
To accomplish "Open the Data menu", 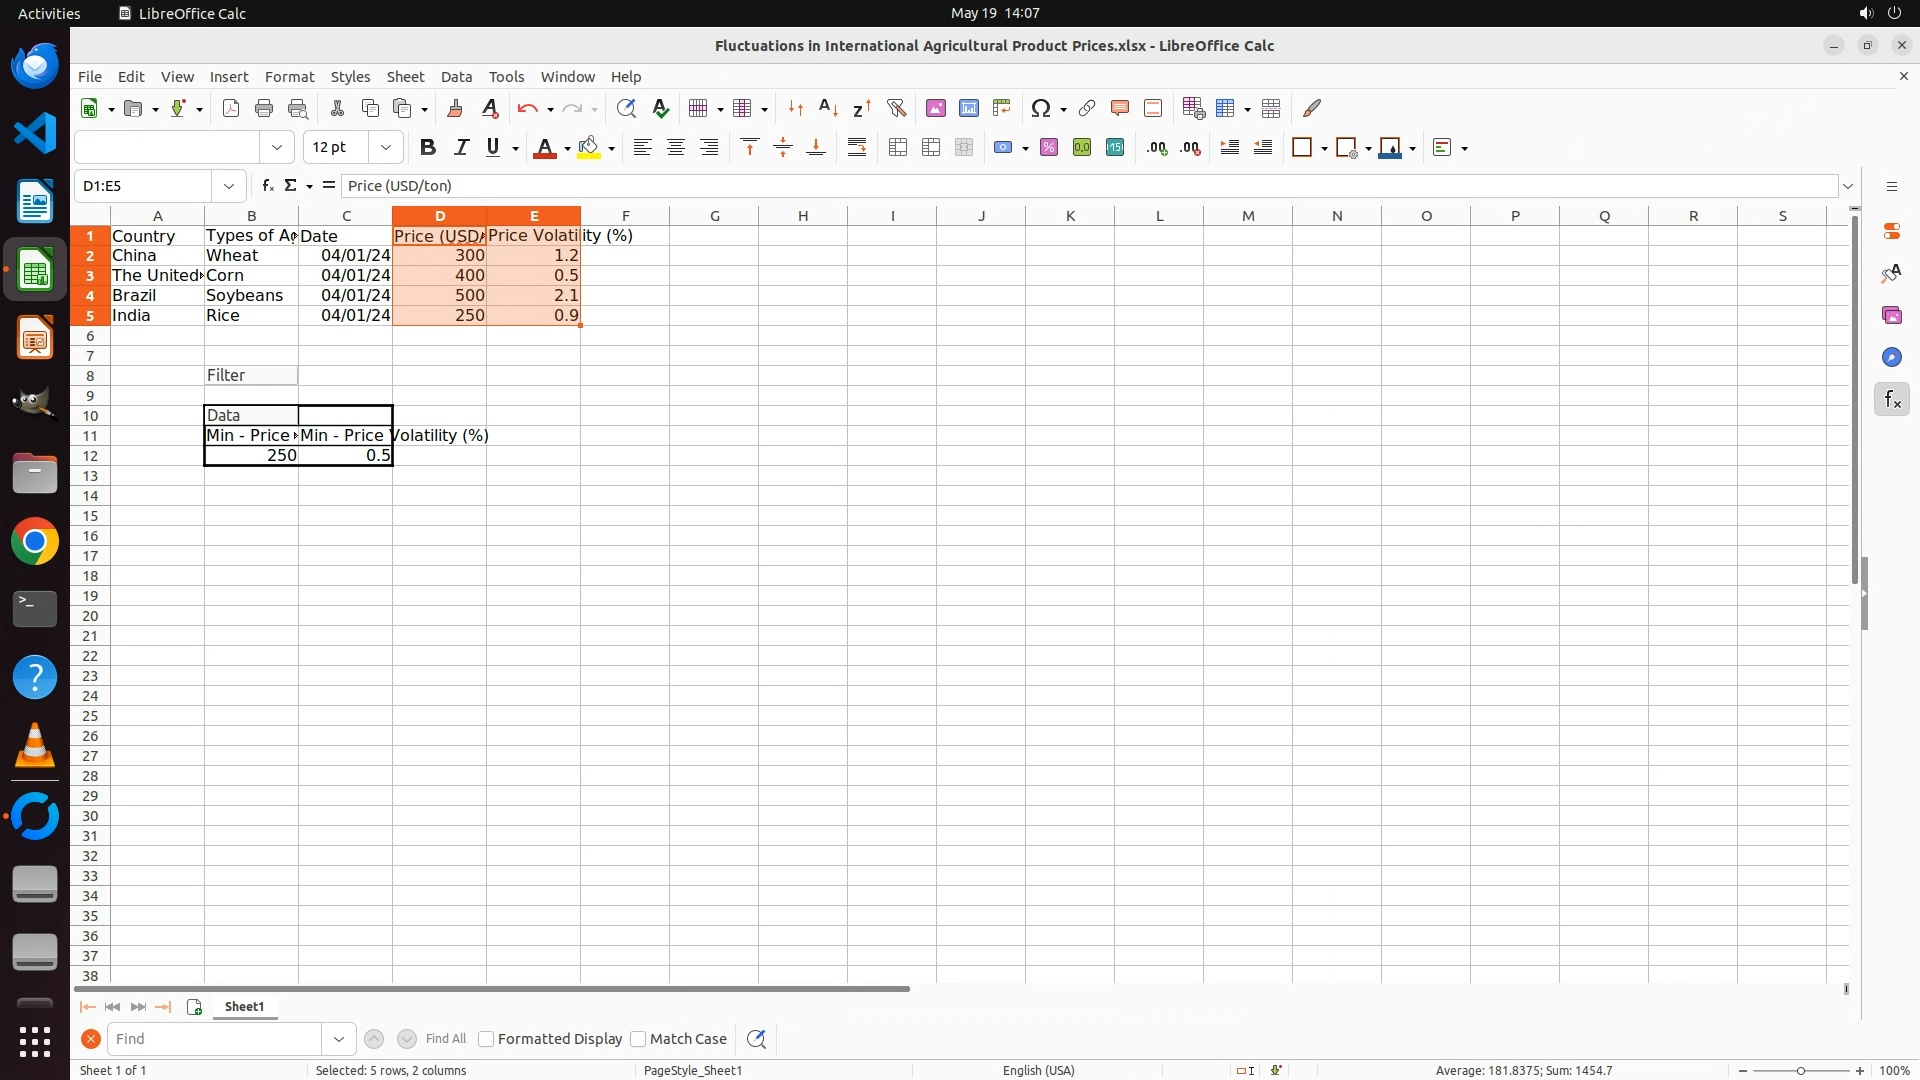I will point(456,77).
